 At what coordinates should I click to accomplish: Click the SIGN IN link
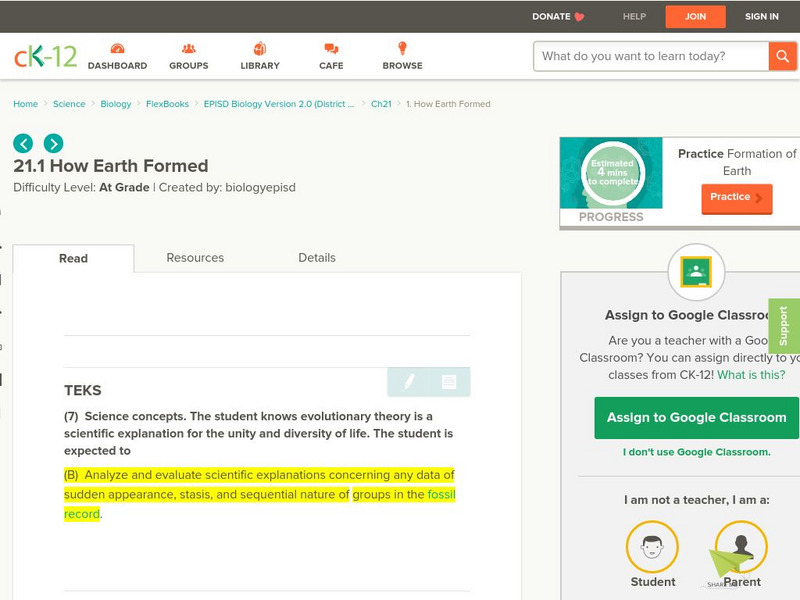pos(762,17)
